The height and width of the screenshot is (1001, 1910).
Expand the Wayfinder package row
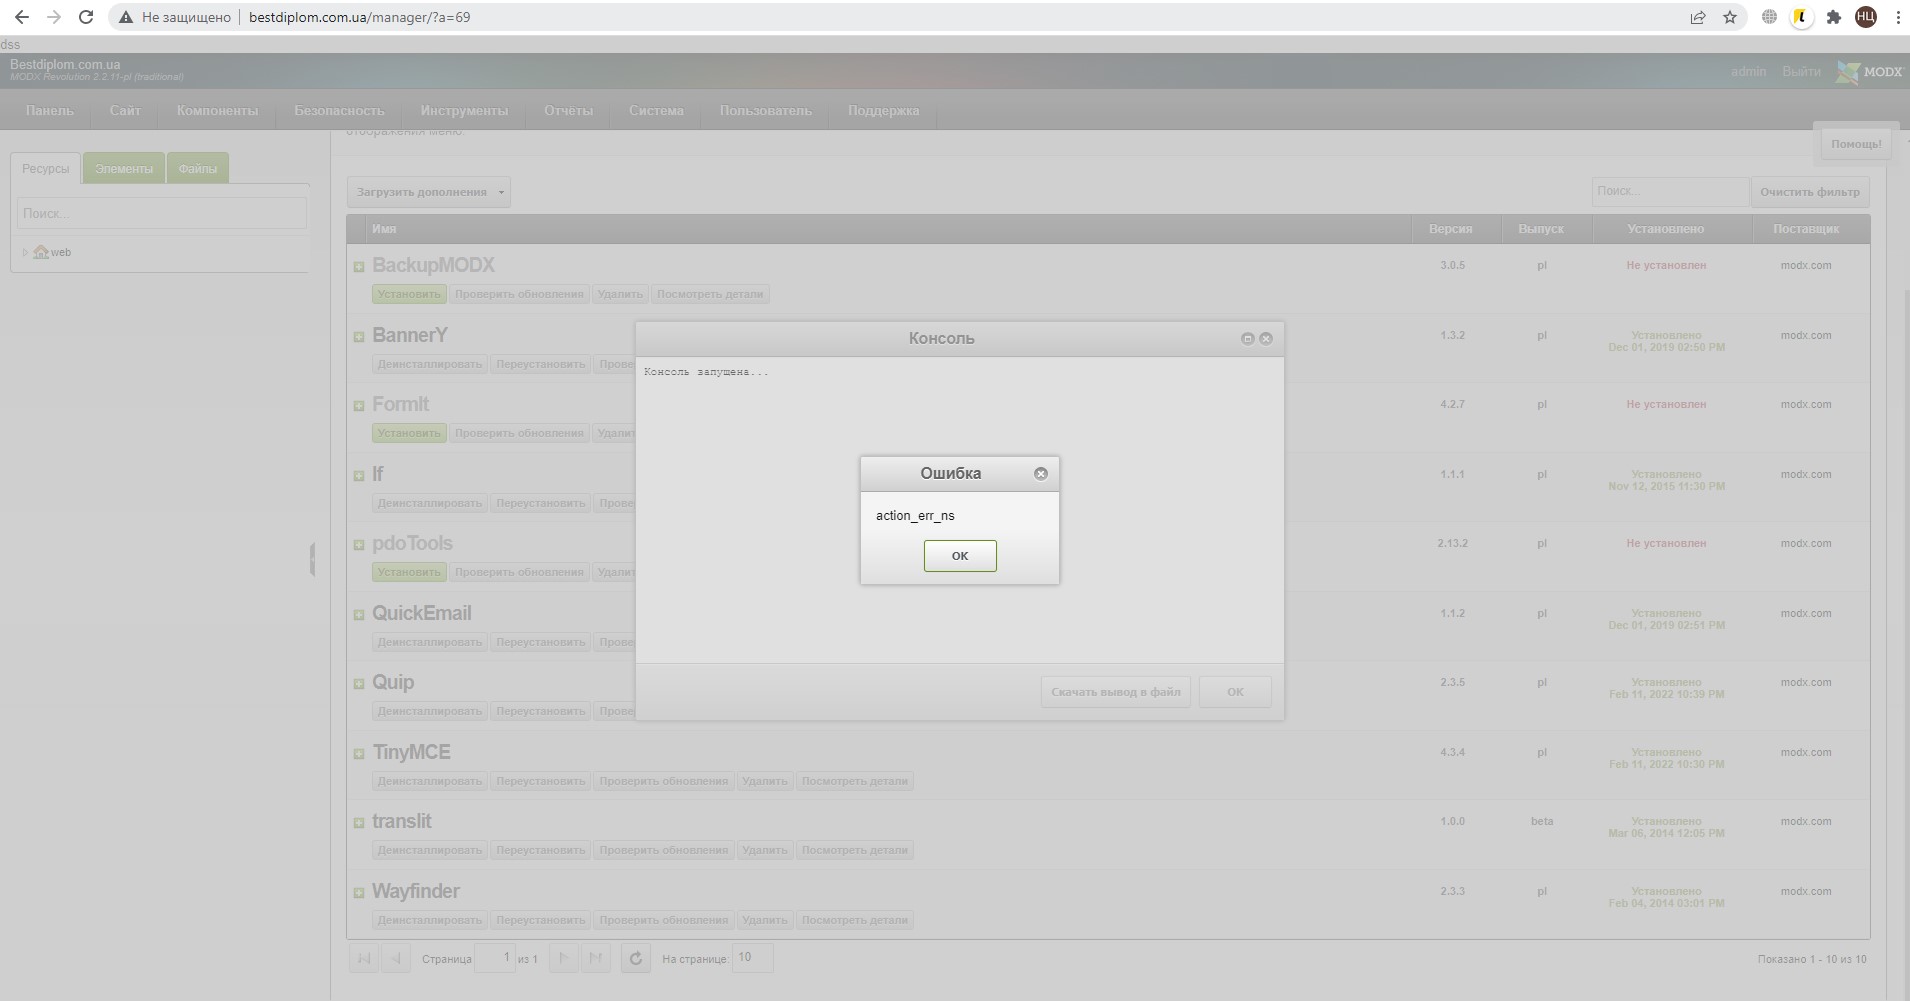pyautogui.click(x=360, y=892)
